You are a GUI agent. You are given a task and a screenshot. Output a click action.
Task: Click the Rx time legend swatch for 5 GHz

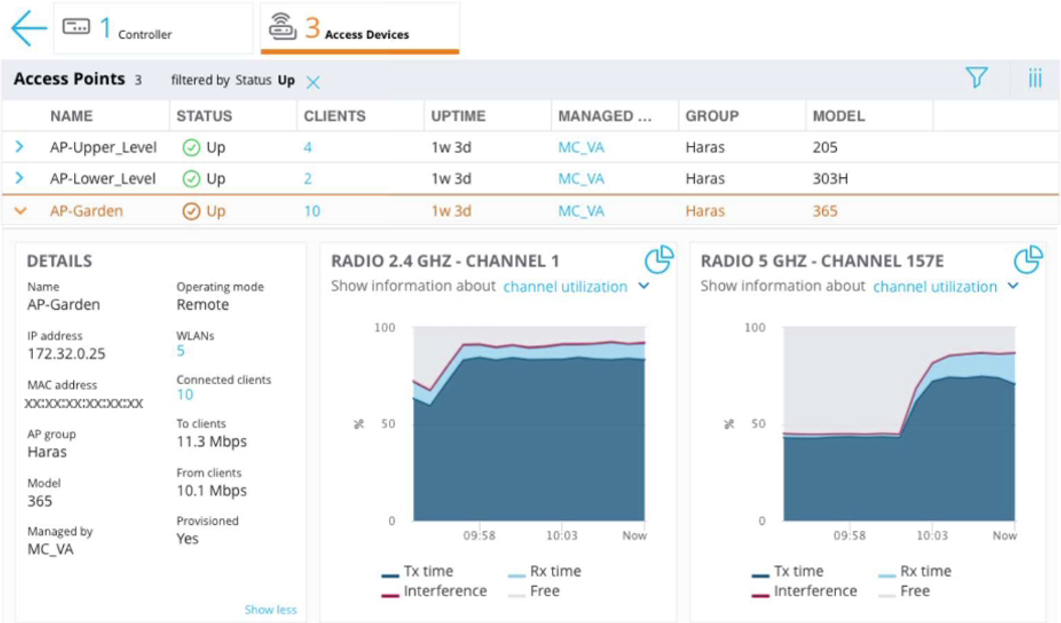pyautogui.click(x=886, y=576)
